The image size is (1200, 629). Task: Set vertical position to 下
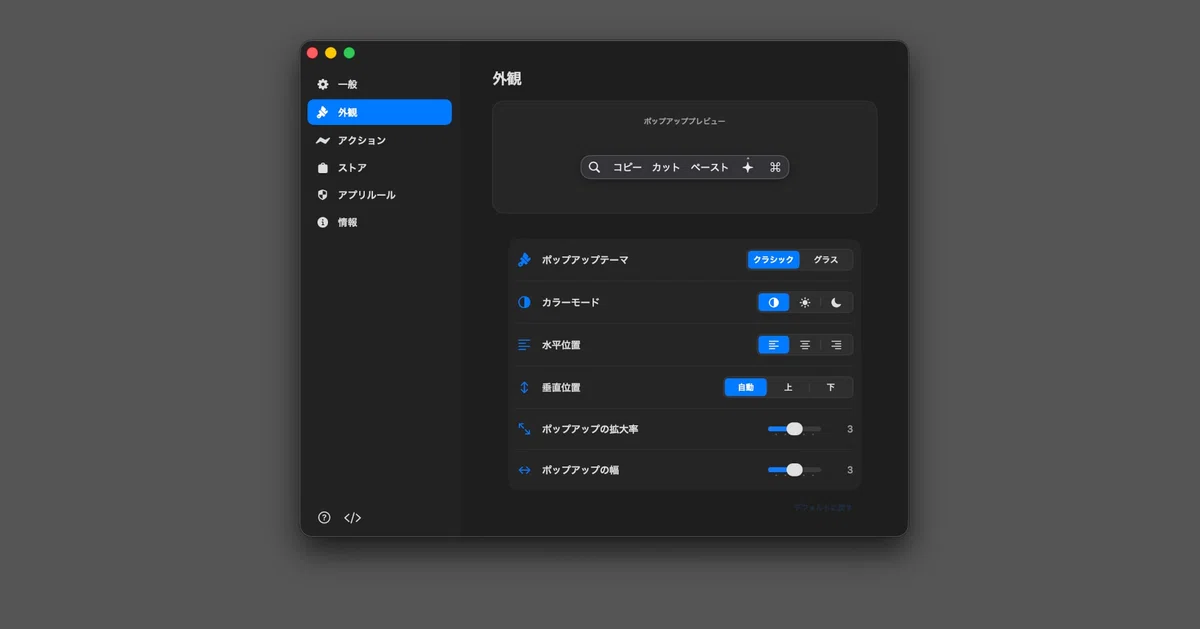tap(831, 387)
